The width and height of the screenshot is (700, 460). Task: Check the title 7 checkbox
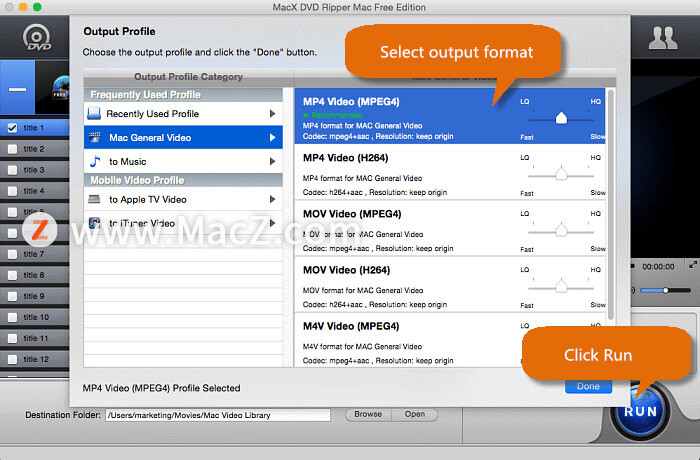coord(12,254)
